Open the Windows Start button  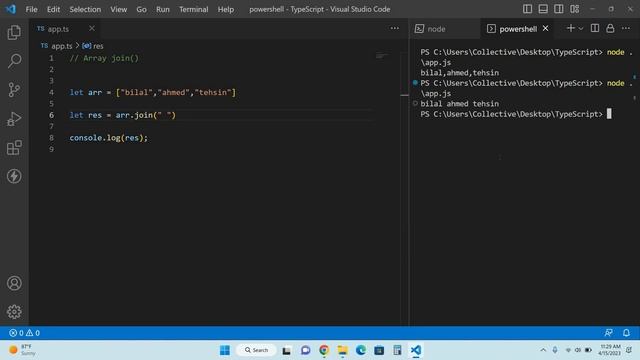(x=225, y=350)
